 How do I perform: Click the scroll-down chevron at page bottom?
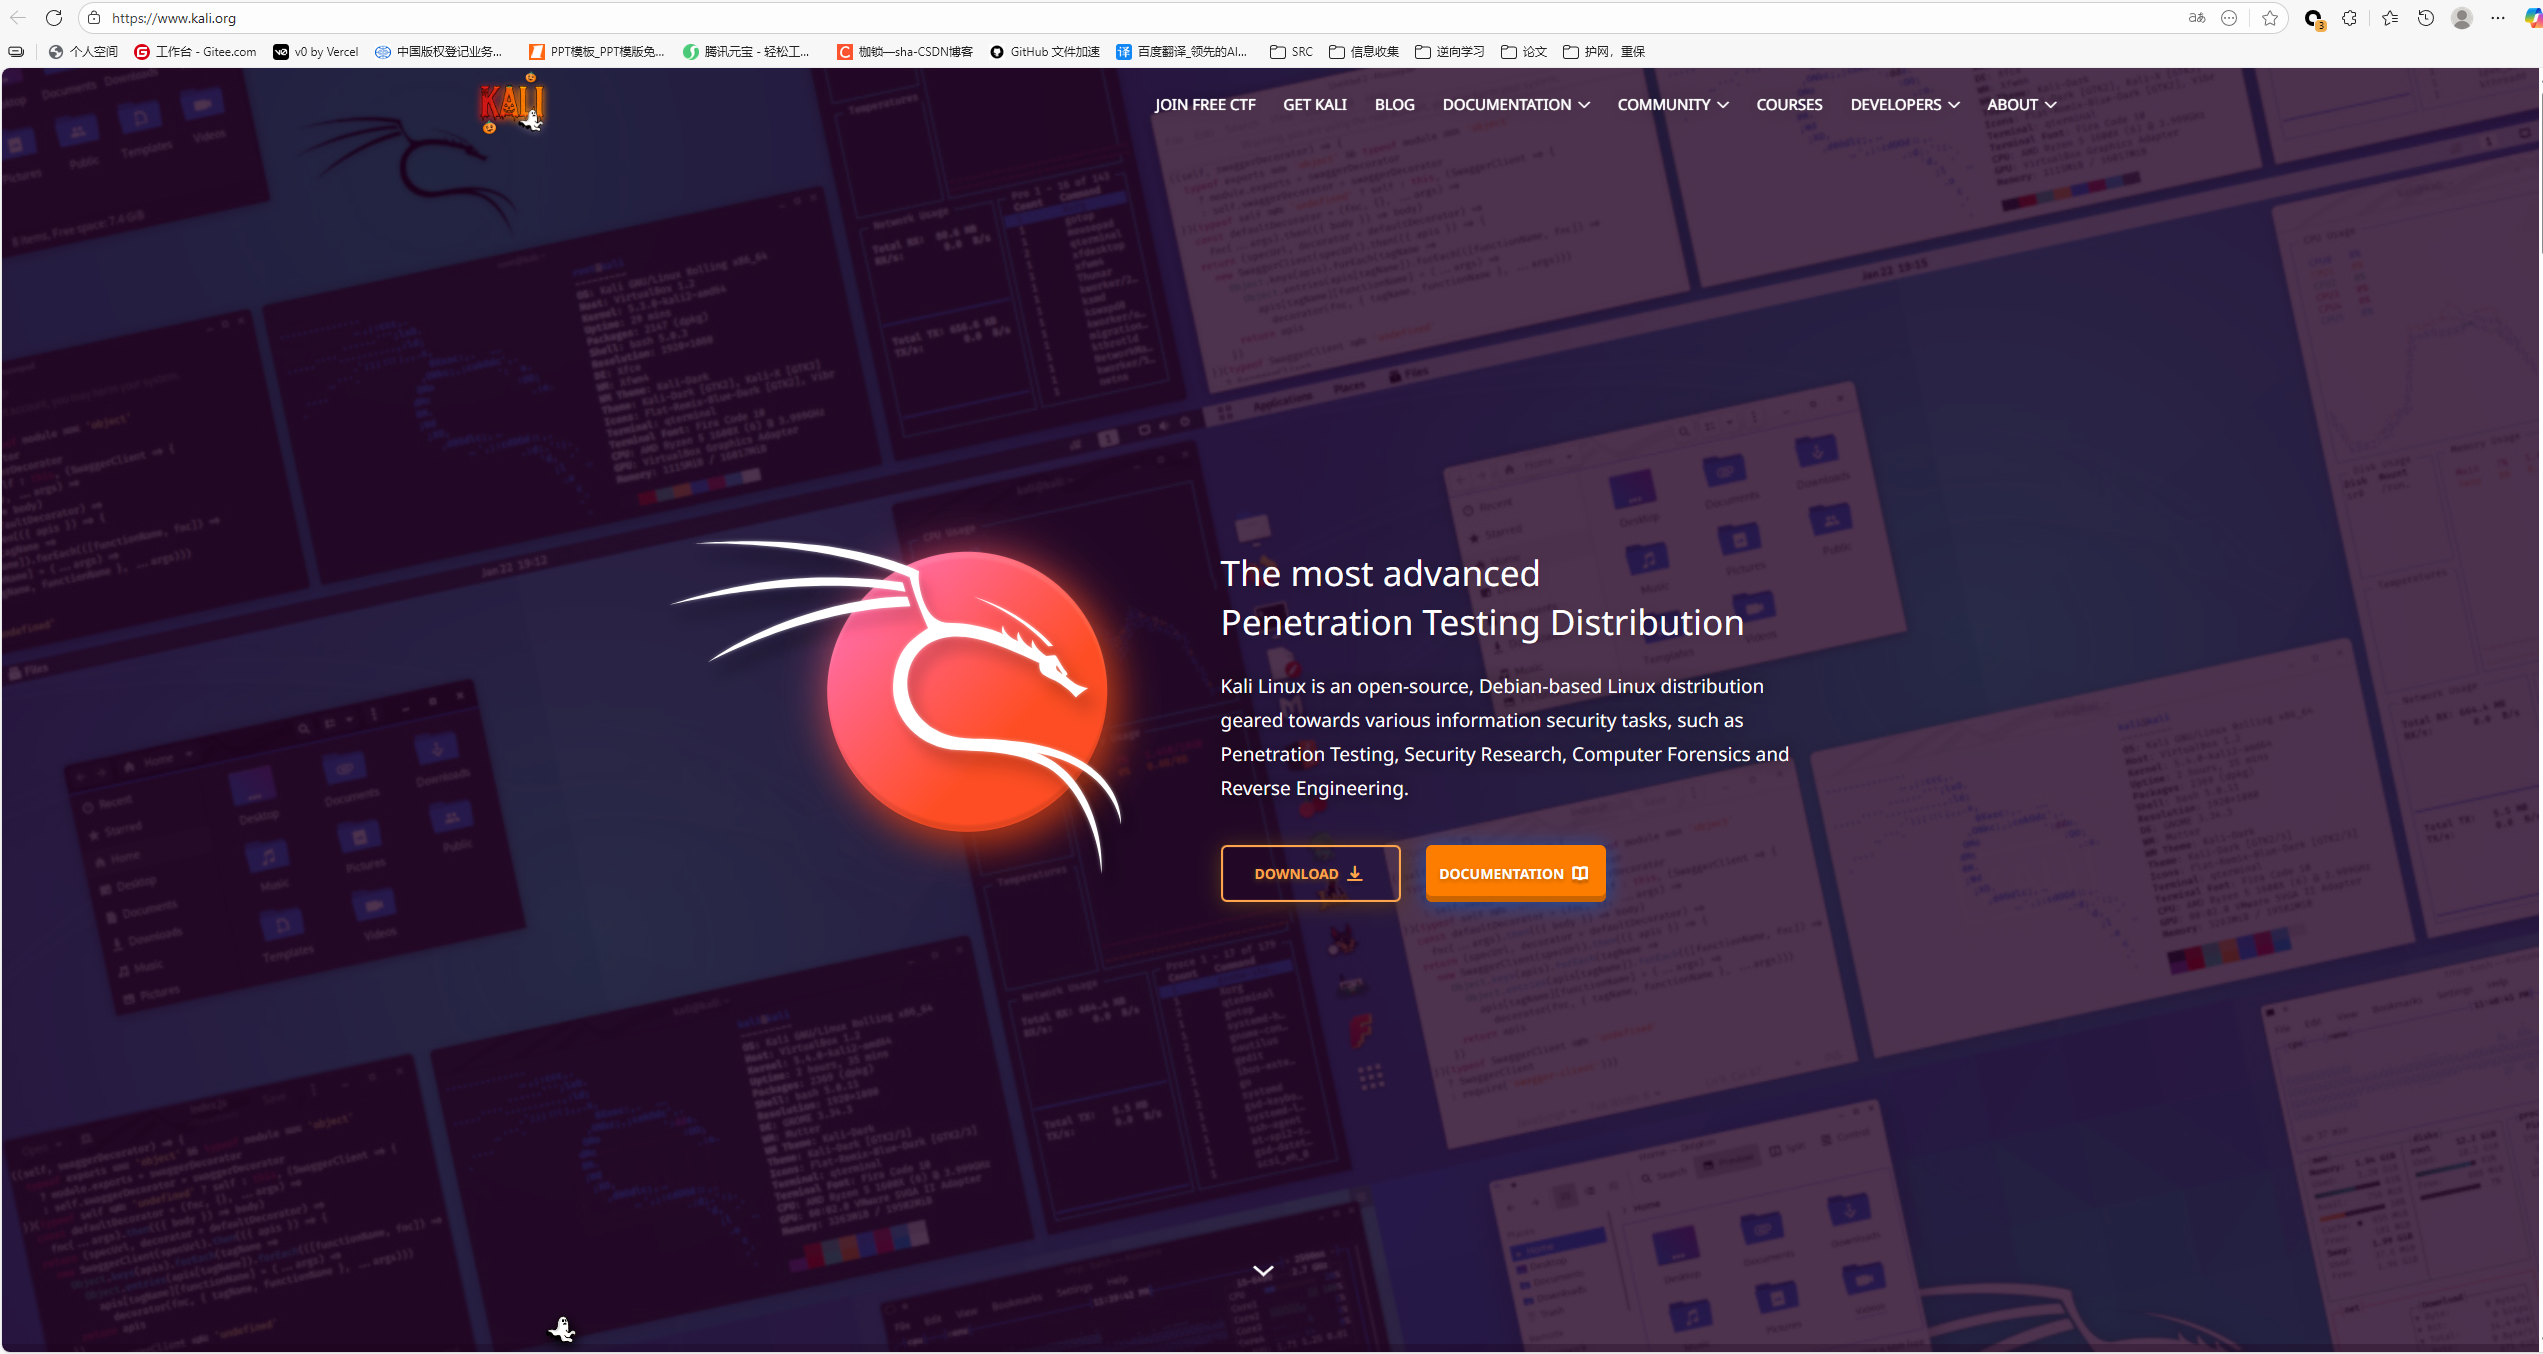click(1264, 1271)
